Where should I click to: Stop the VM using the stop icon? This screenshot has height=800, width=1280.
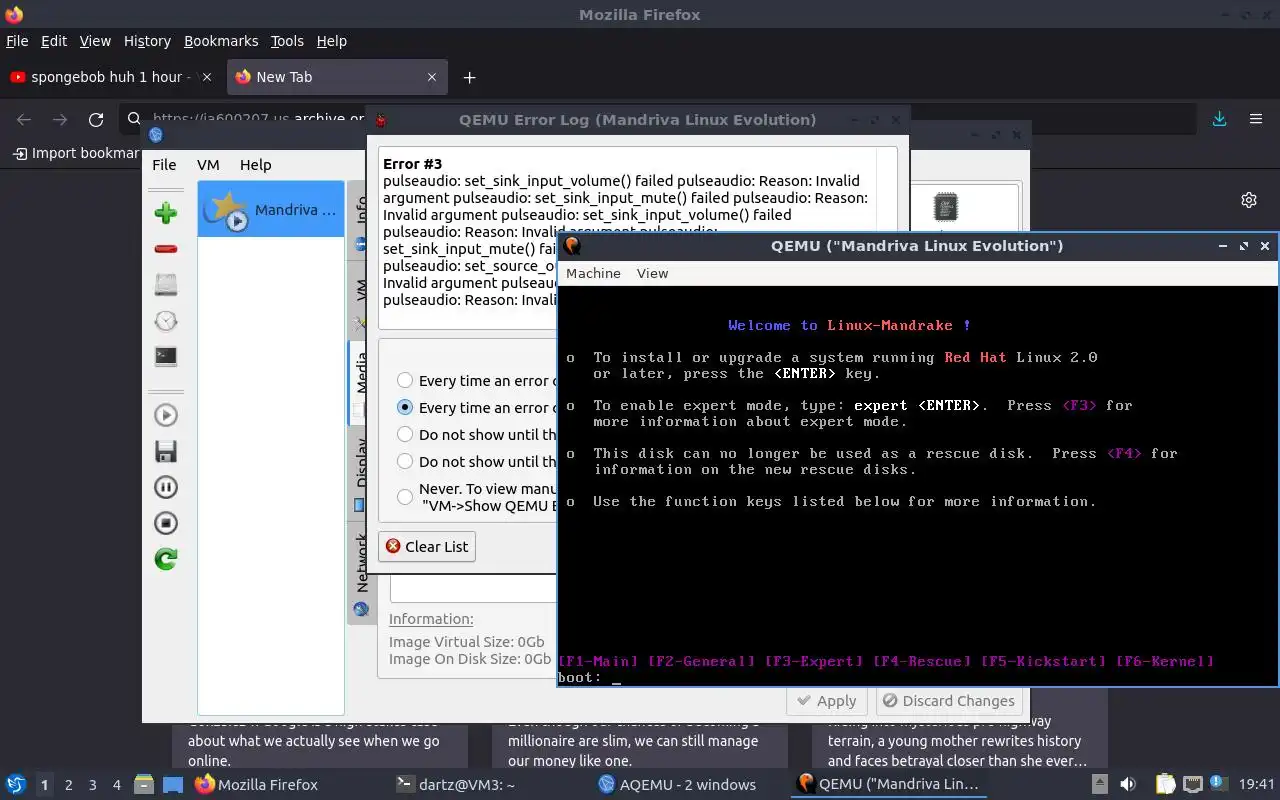pyautogui.click(x=166, y=523)
